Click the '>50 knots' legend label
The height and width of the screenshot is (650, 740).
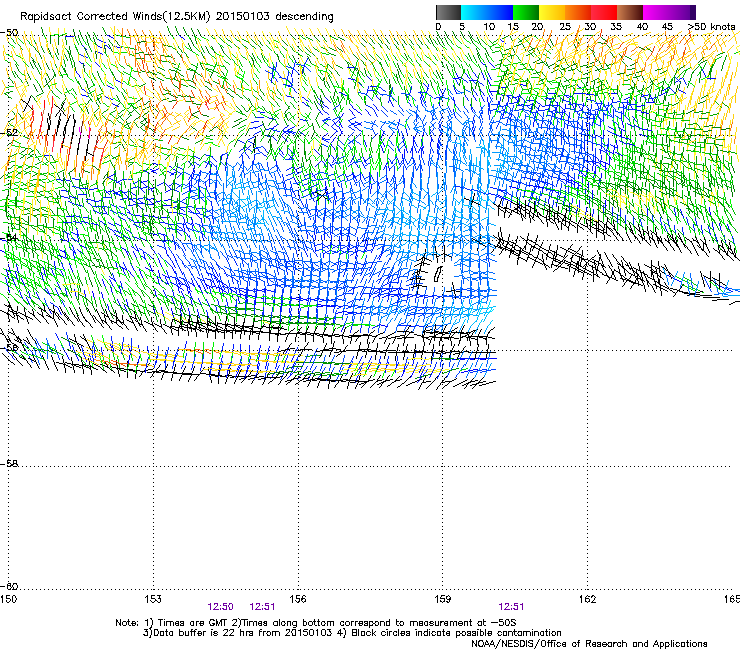pyautogui.click(x=711, y=26)
